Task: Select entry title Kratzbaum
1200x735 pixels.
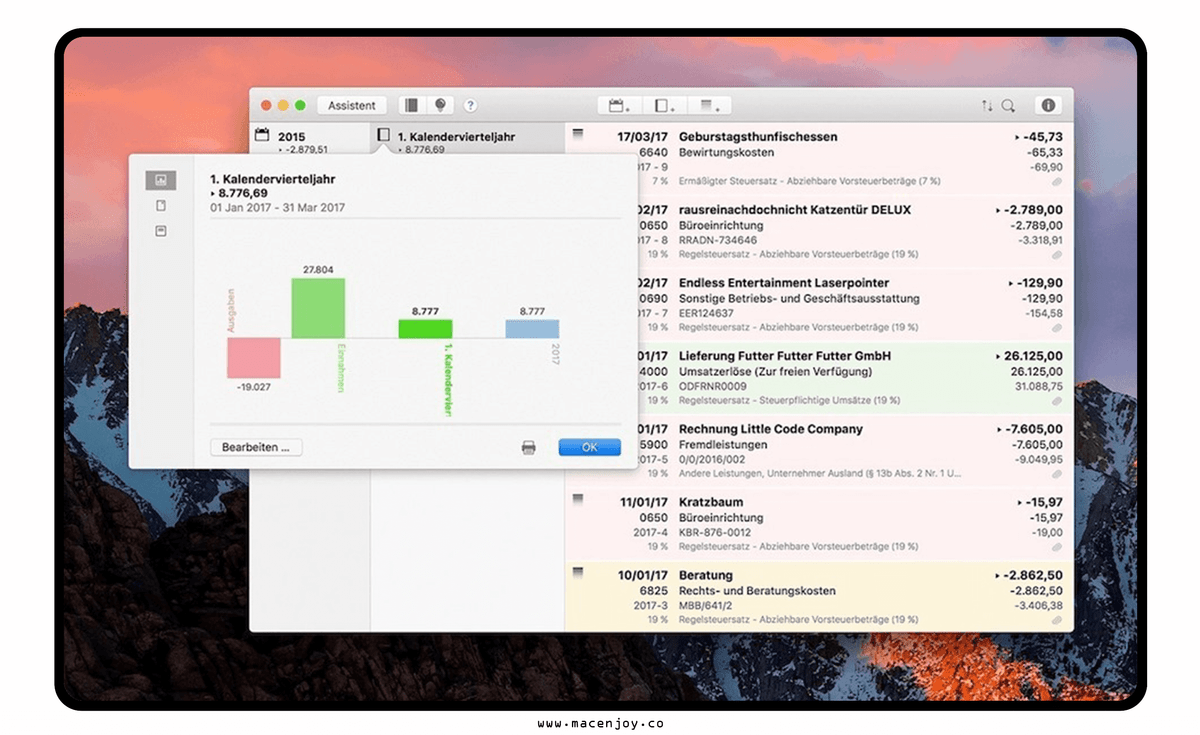Action: pyautogui.click(x=711, y=502)
